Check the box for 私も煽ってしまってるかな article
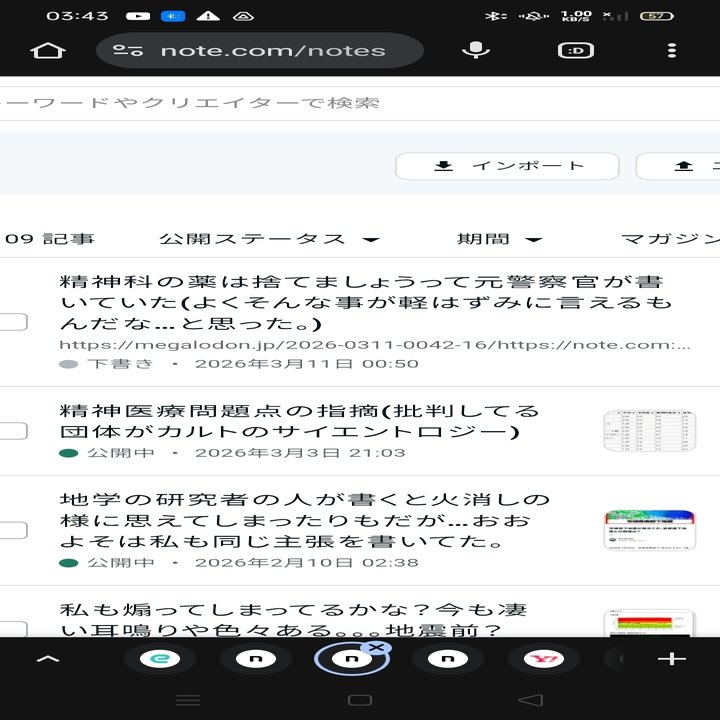Viewport: 720px width, 720px height. pos(13,629)
